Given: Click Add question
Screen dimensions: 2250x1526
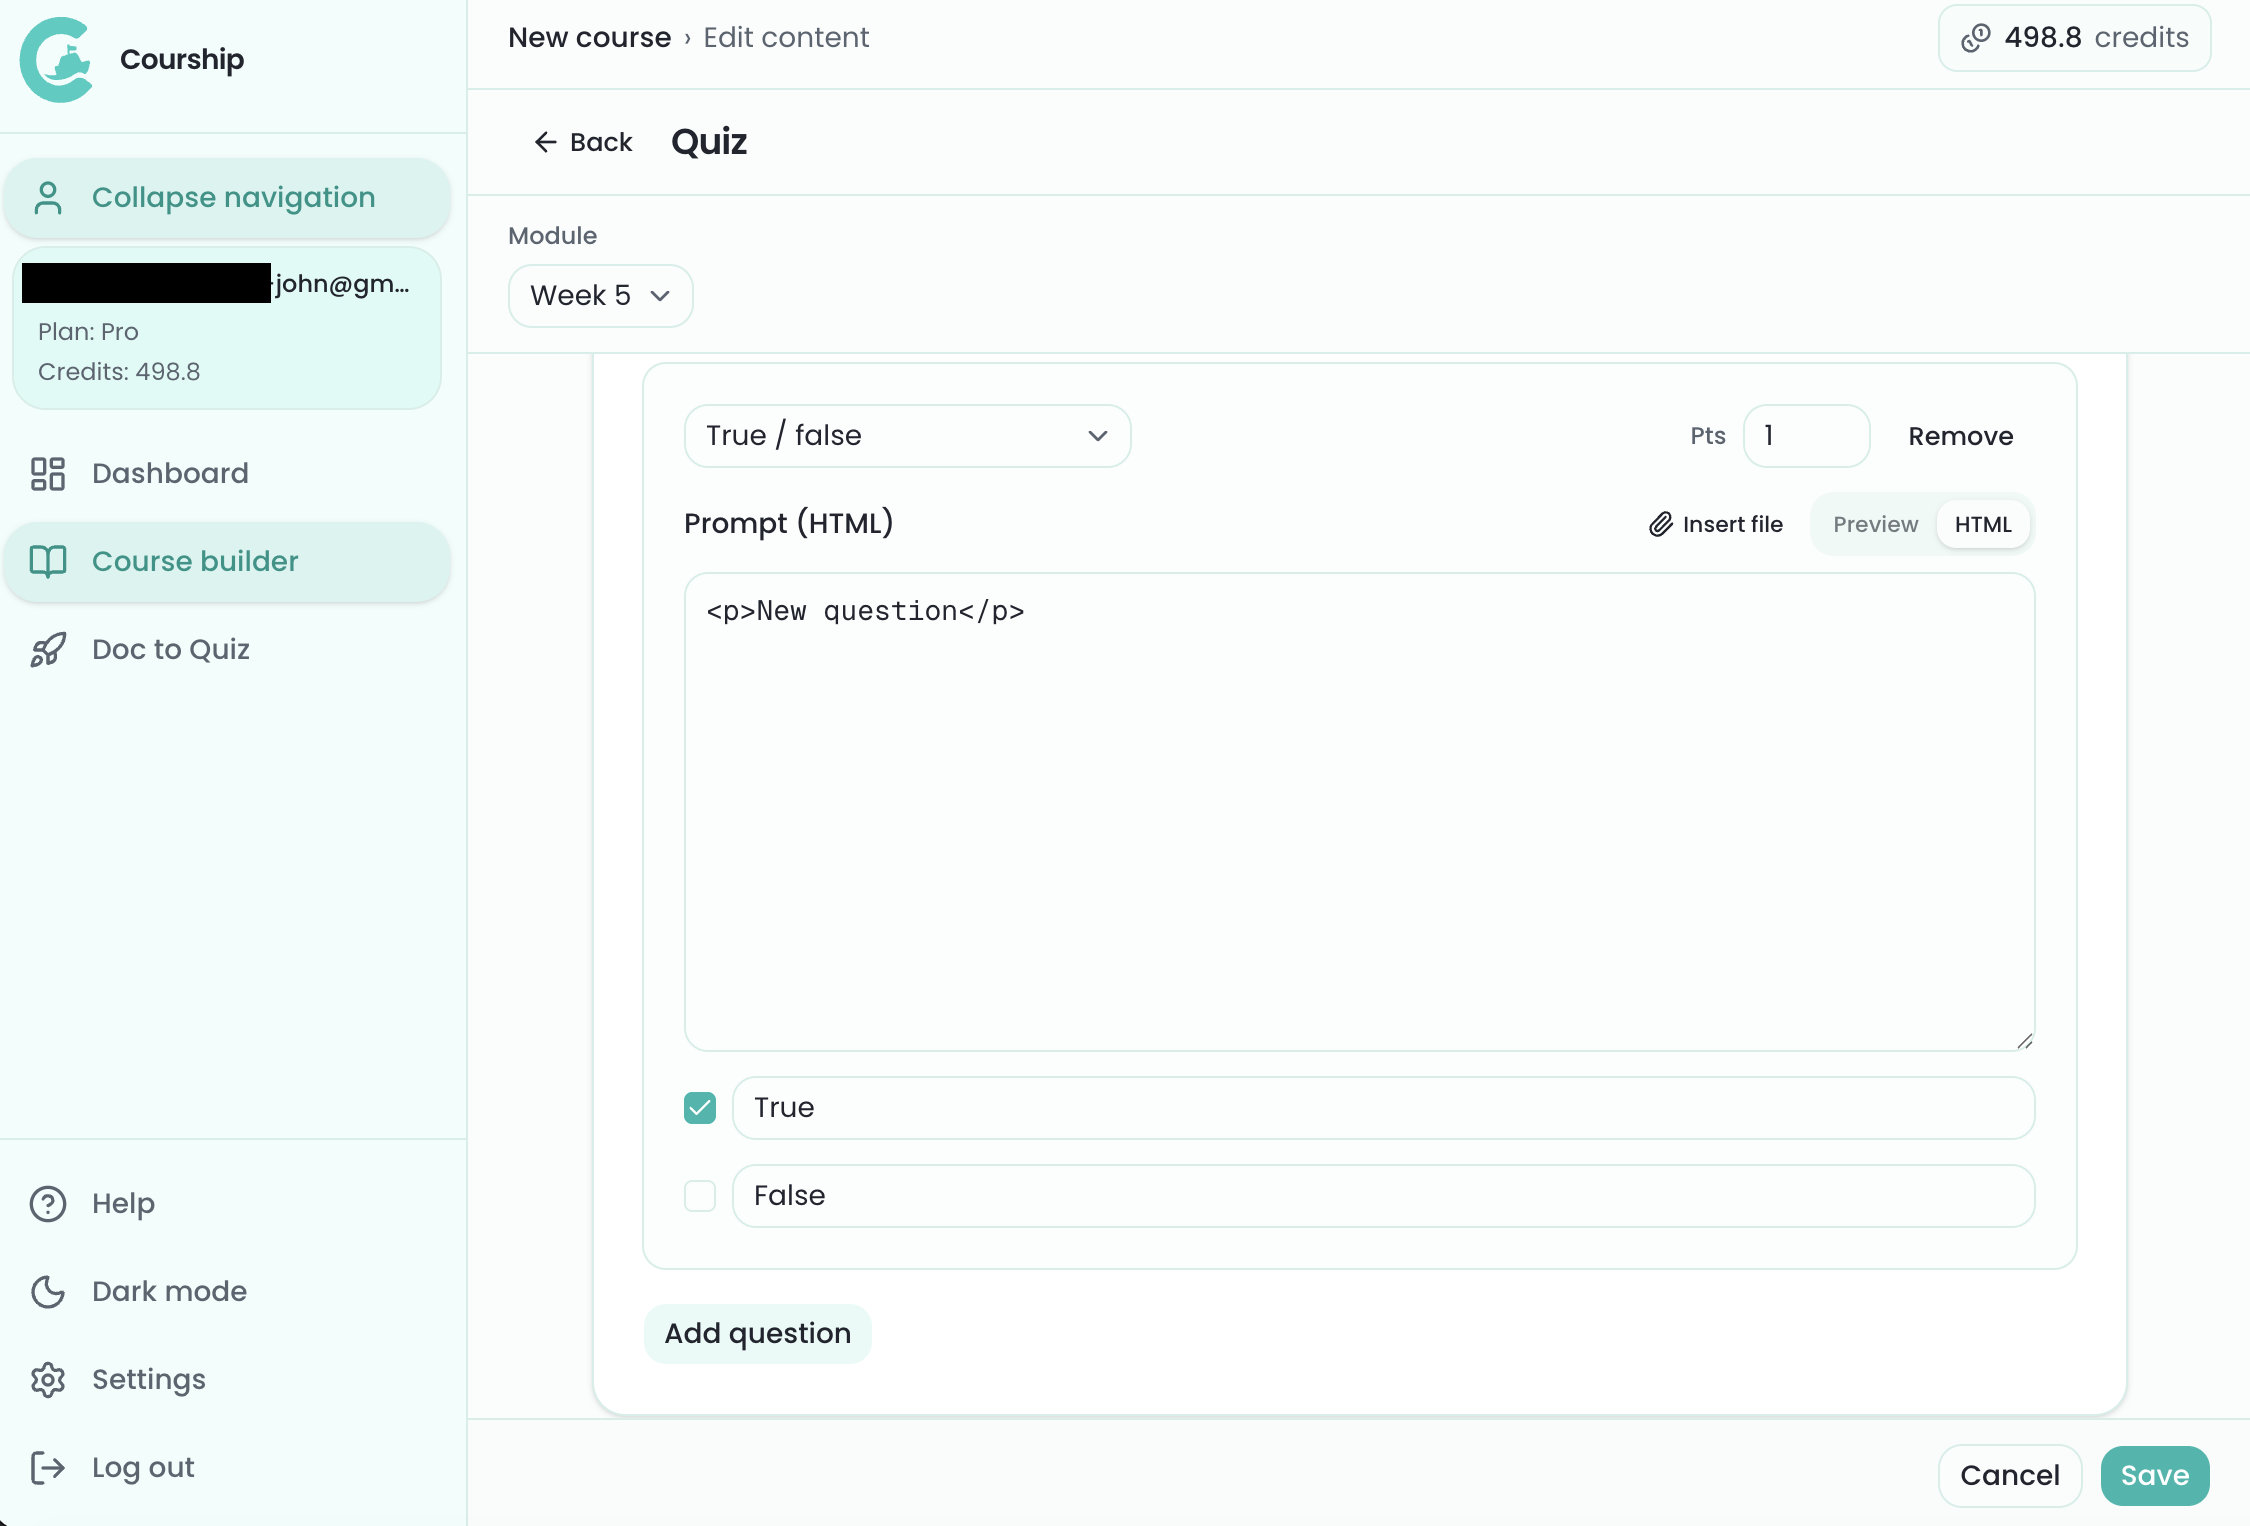Looking at the screenshot, I should (758, 1334).
